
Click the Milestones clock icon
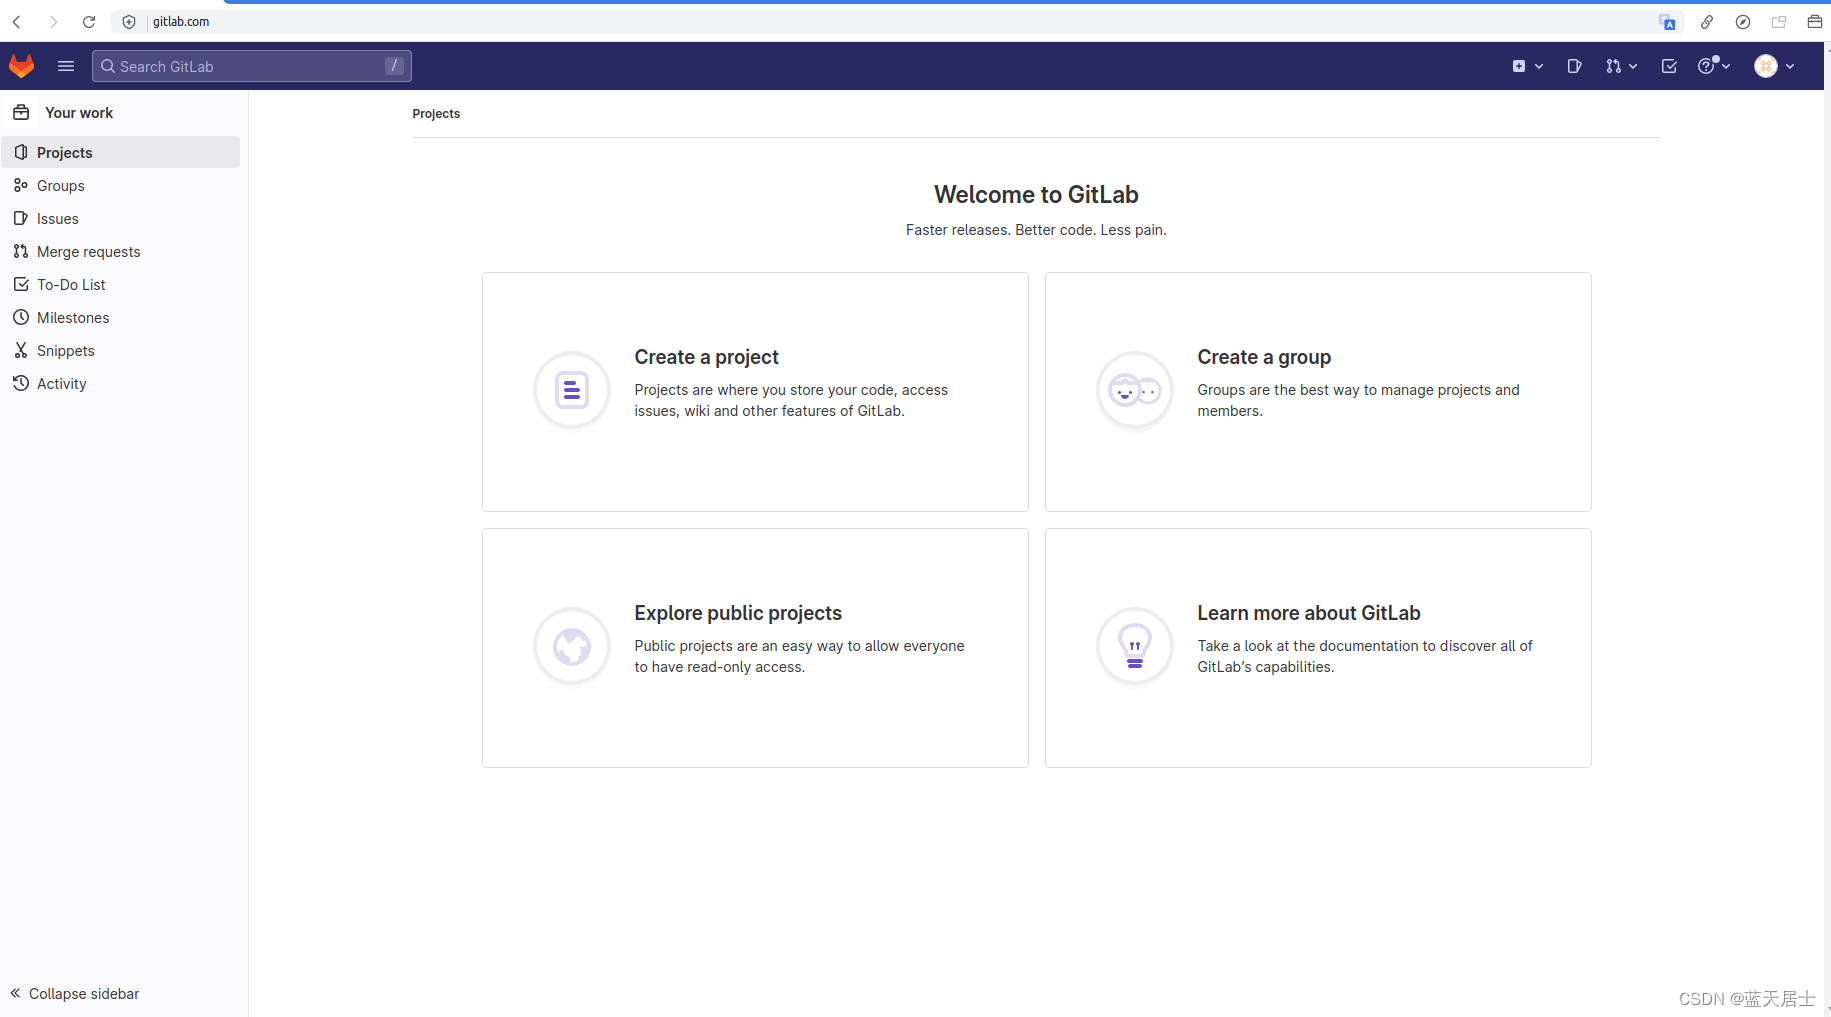[20, 317]
